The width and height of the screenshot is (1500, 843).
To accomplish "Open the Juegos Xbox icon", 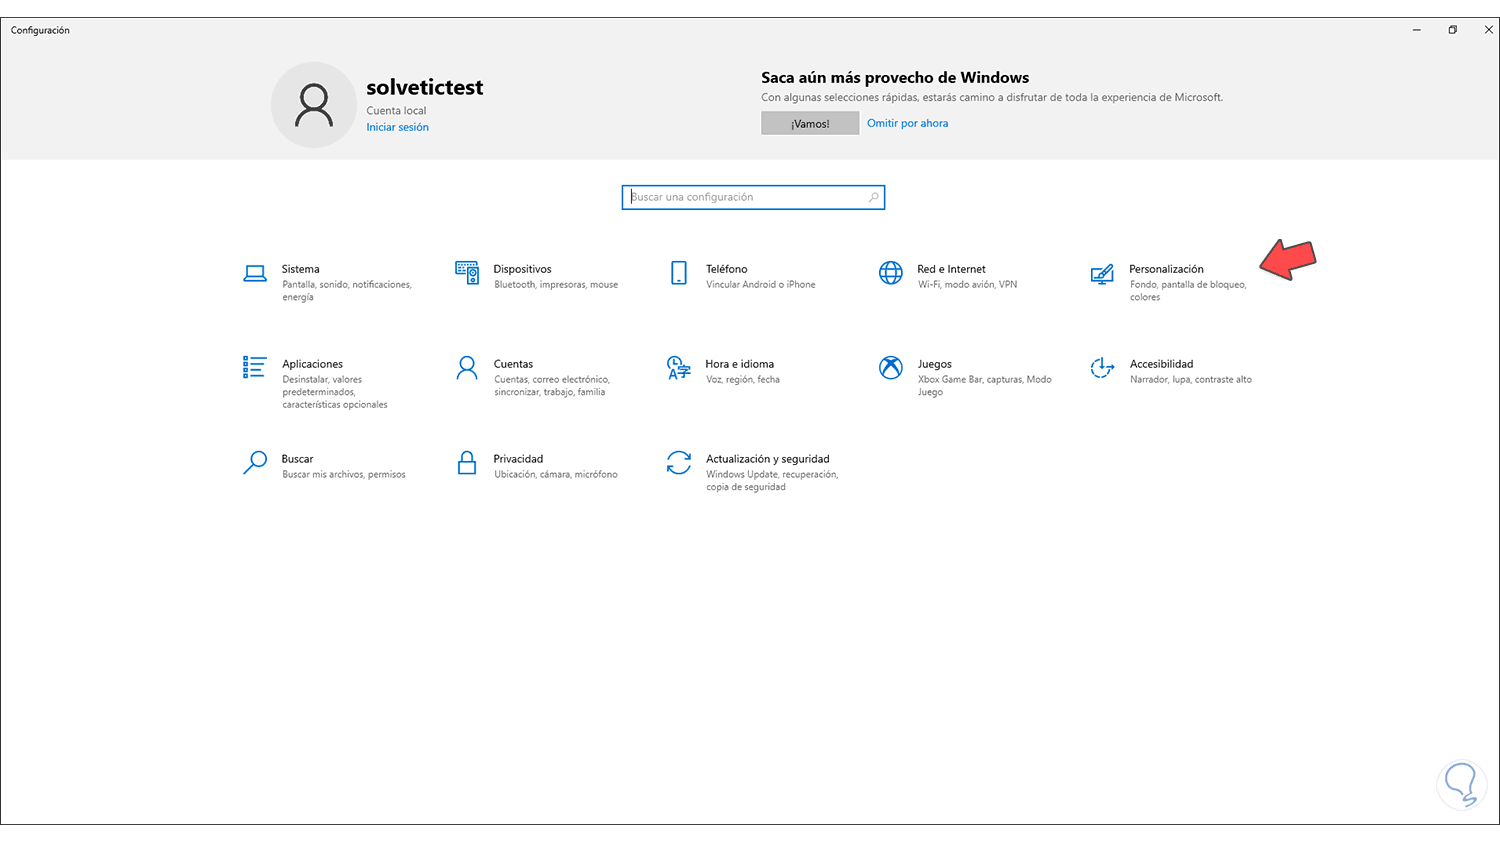I will [890, 367].
